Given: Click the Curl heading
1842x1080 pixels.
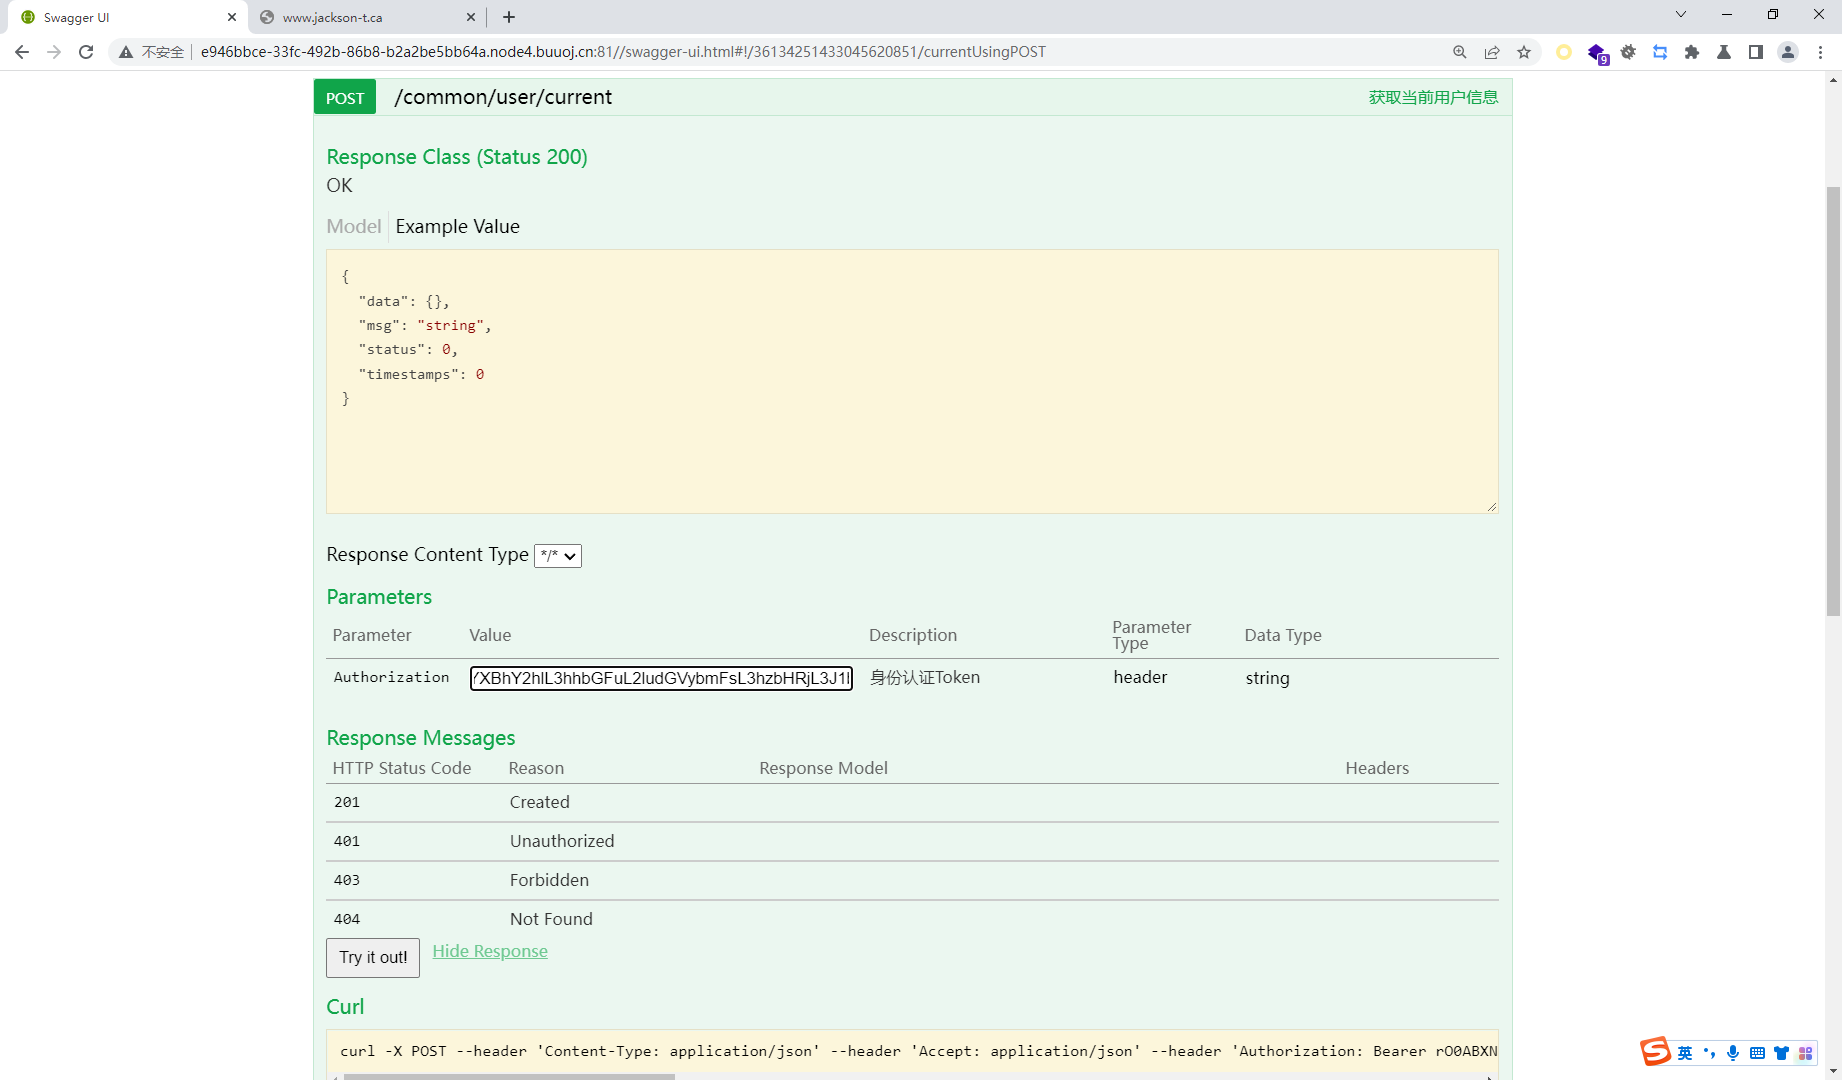Looking at the screenshot, I should coord(345,1007).
